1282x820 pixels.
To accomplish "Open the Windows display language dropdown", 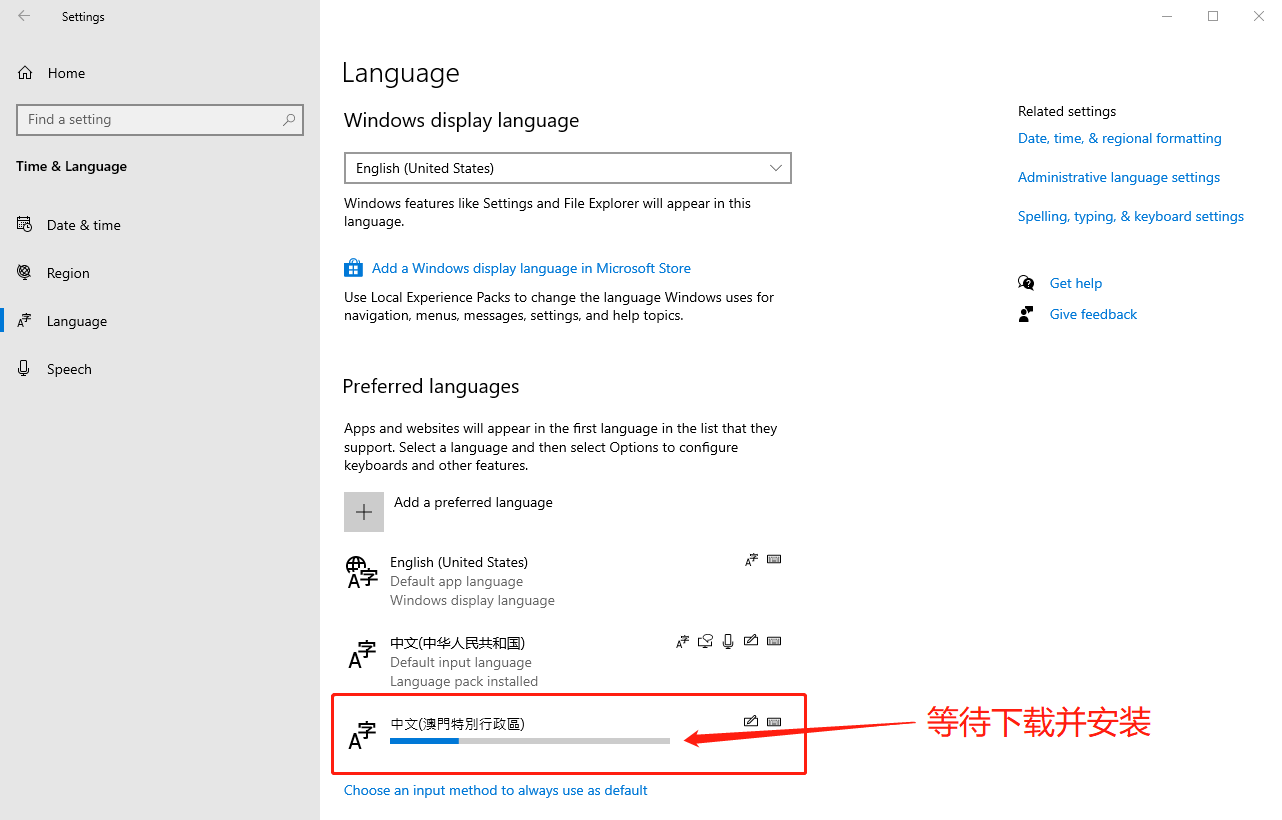I will click(x=567, y=168).
